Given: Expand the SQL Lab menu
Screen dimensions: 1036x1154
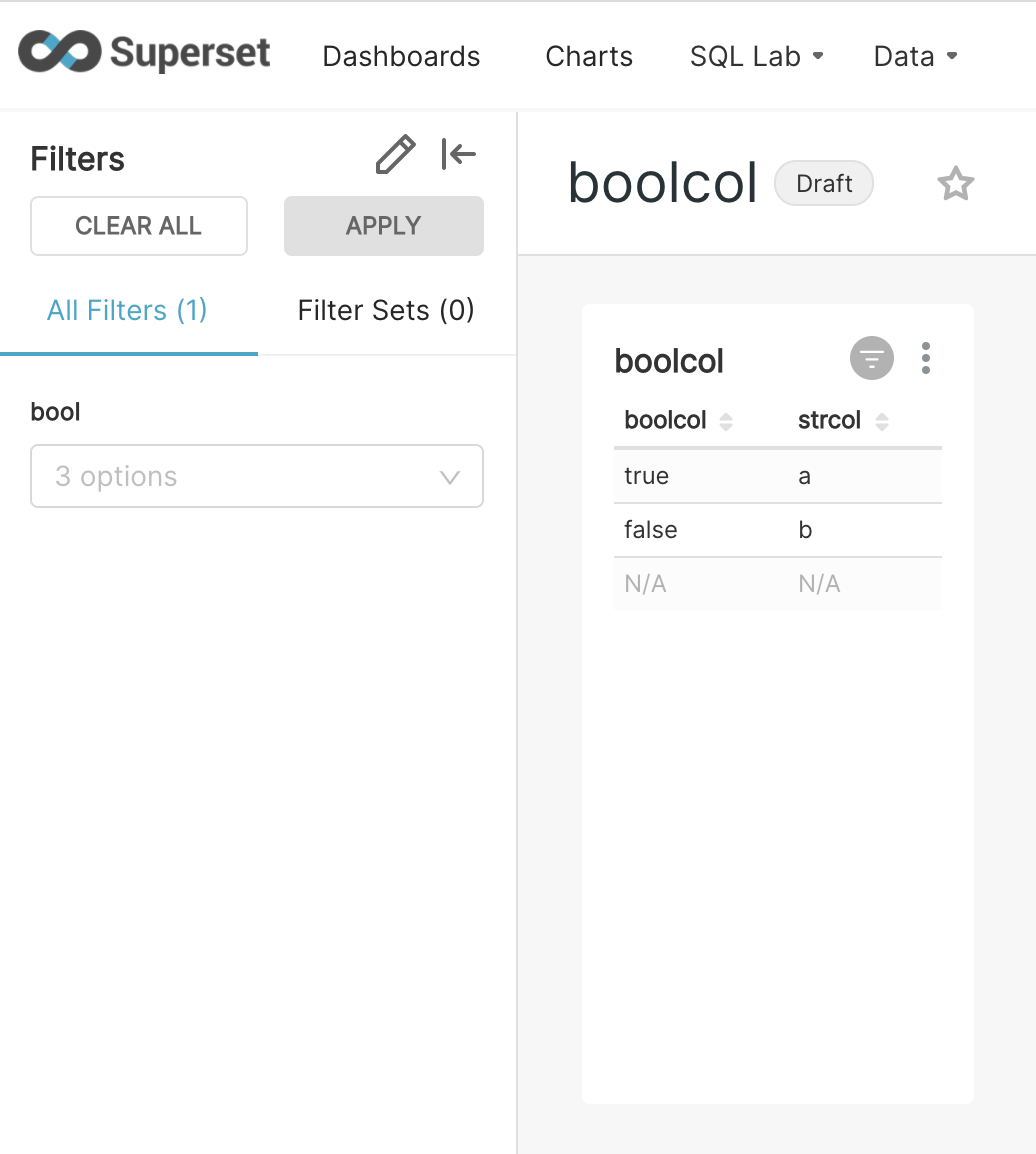Looking at the screenshot, I should point(756,56).
